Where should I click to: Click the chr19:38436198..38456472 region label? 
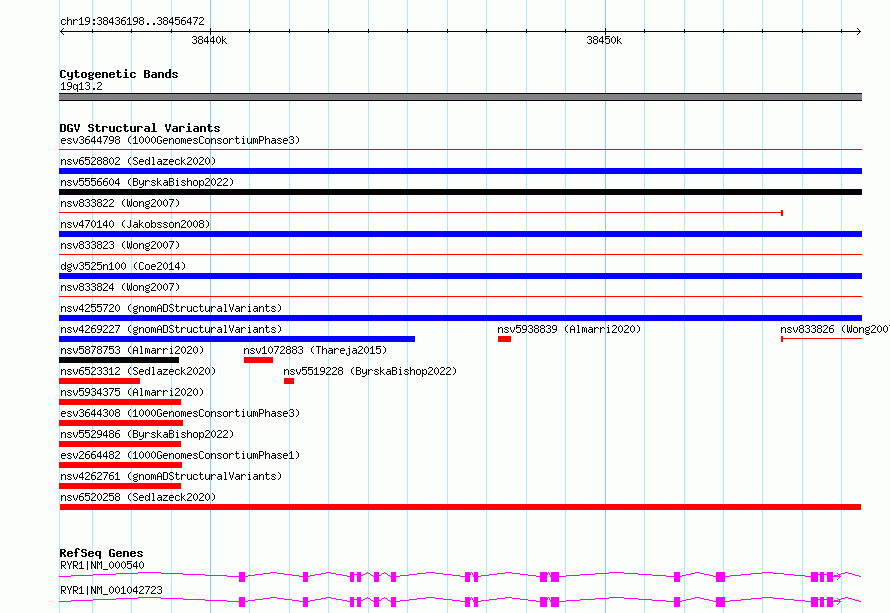pos(132,21)
